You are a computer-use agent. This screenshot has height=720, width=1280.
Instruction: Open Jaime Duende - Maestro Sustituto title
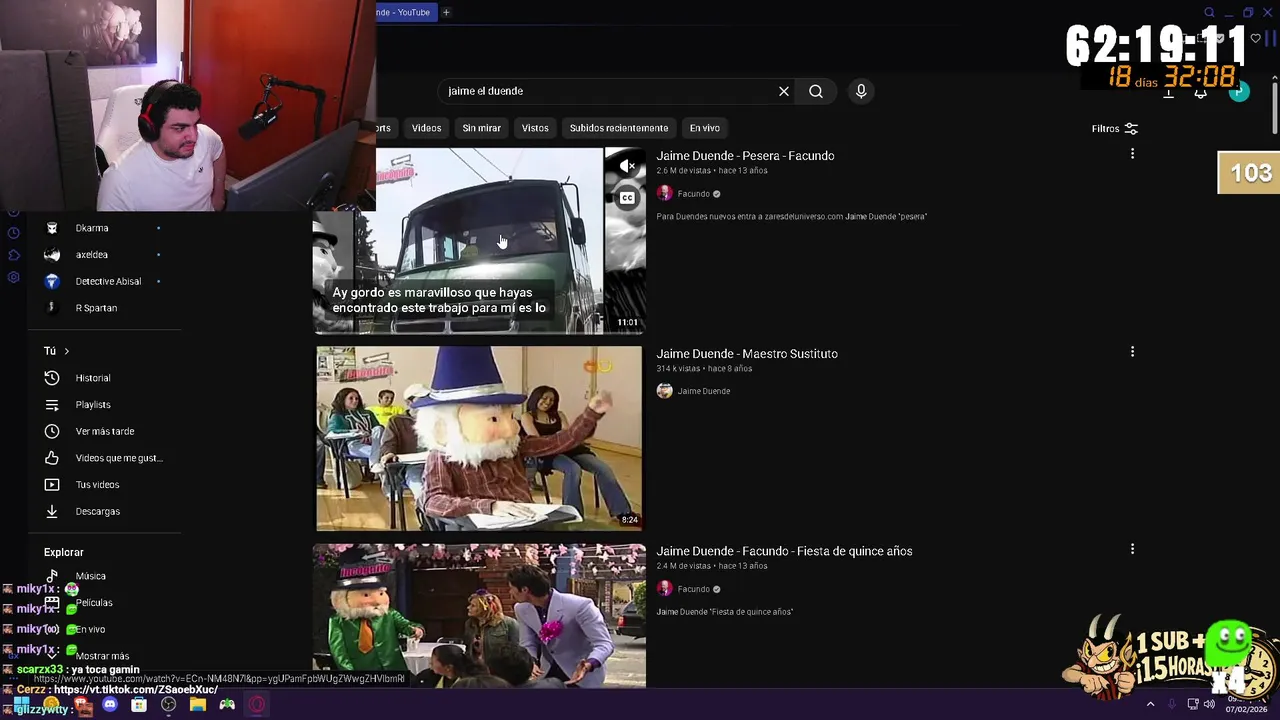click(x=747, y=354)
